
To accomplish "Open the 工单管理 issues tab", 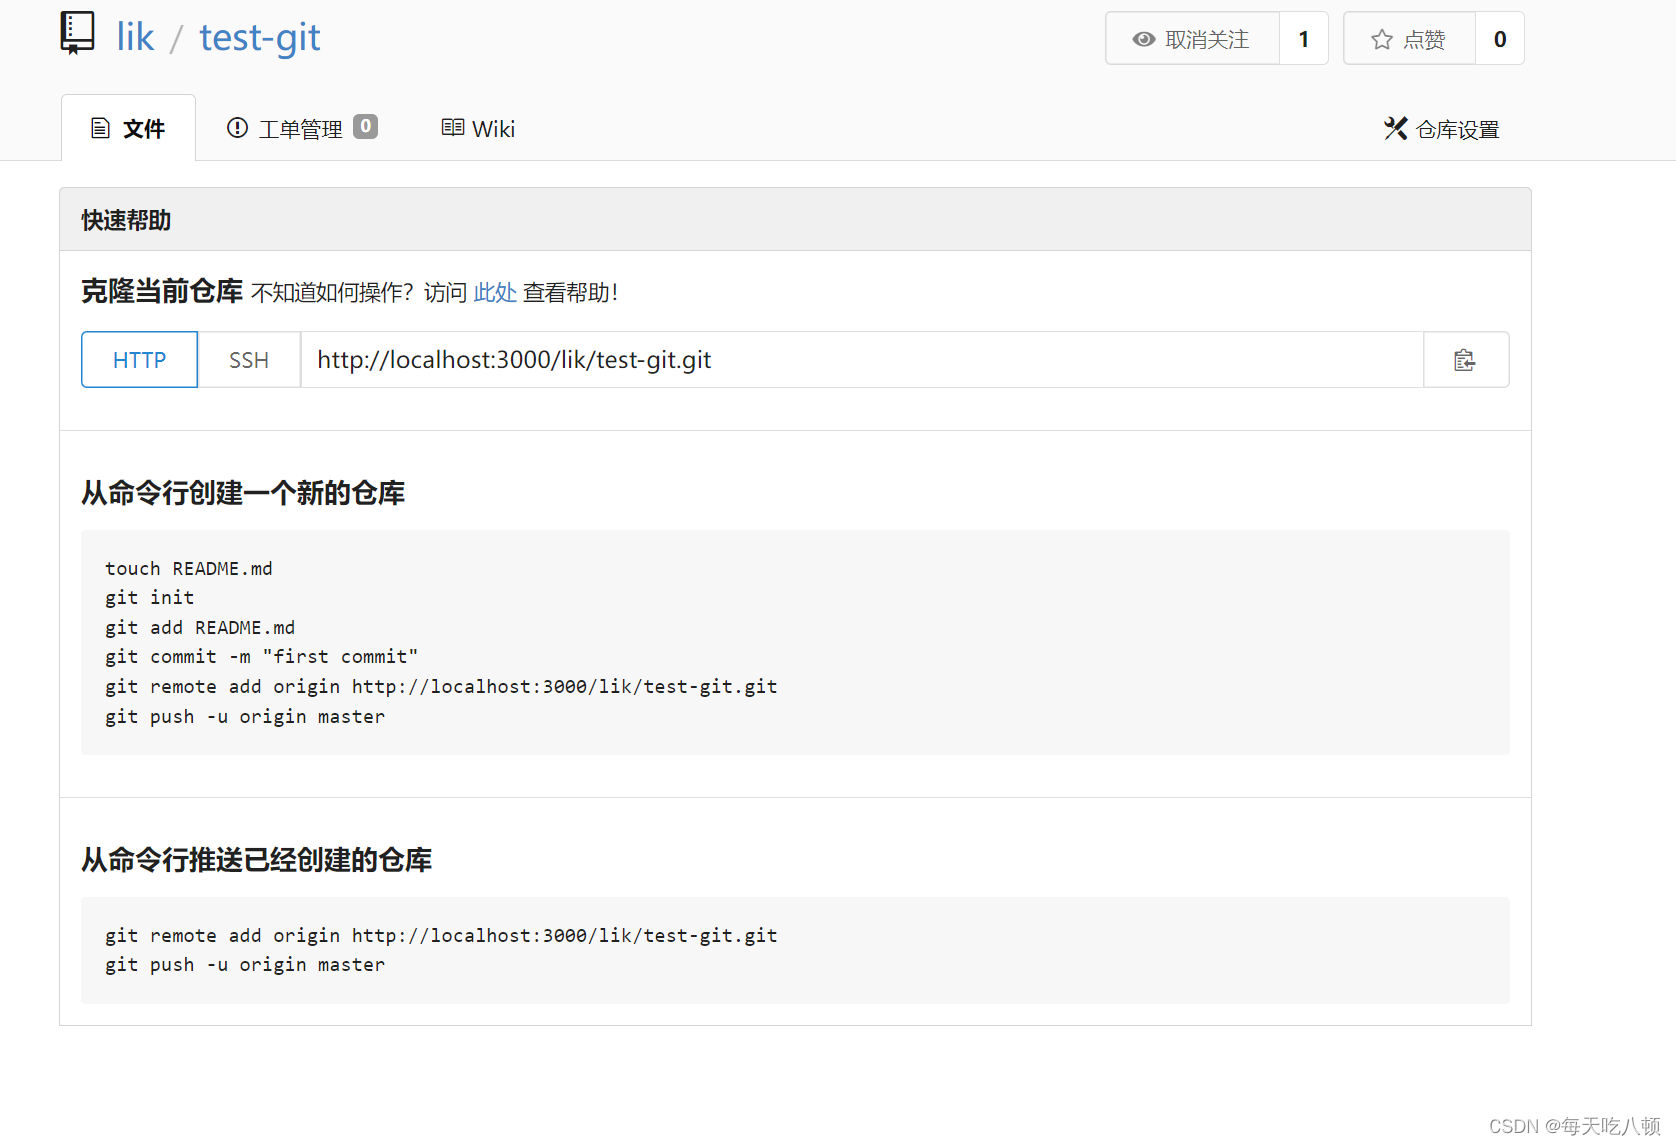I will coord(302,128).
